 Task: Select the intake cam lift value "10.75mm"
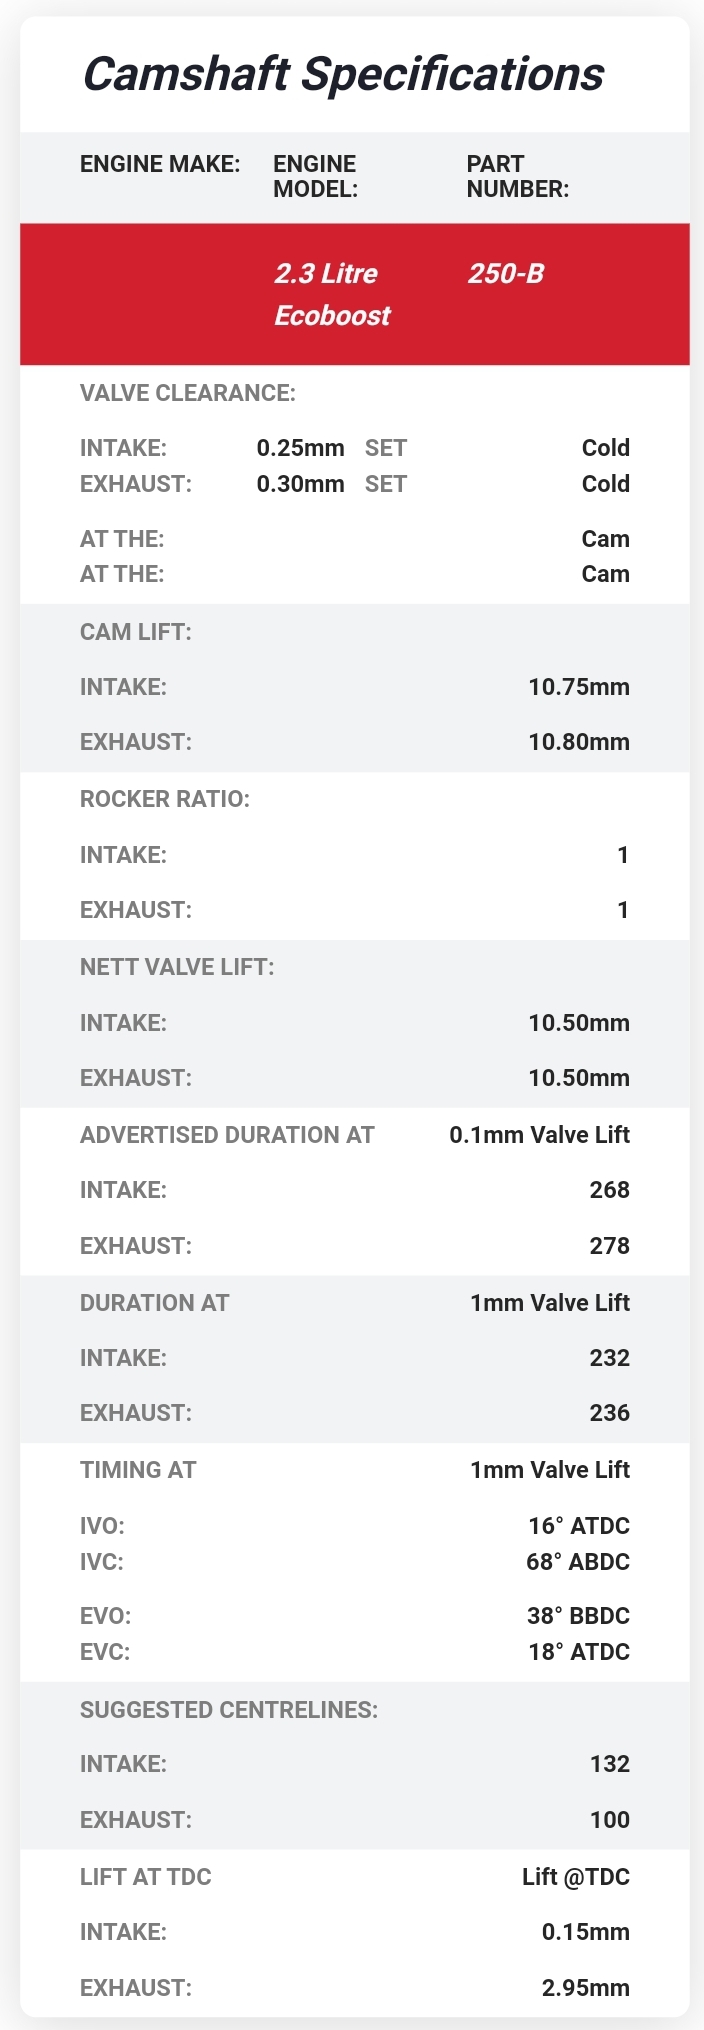coord(579,687)
